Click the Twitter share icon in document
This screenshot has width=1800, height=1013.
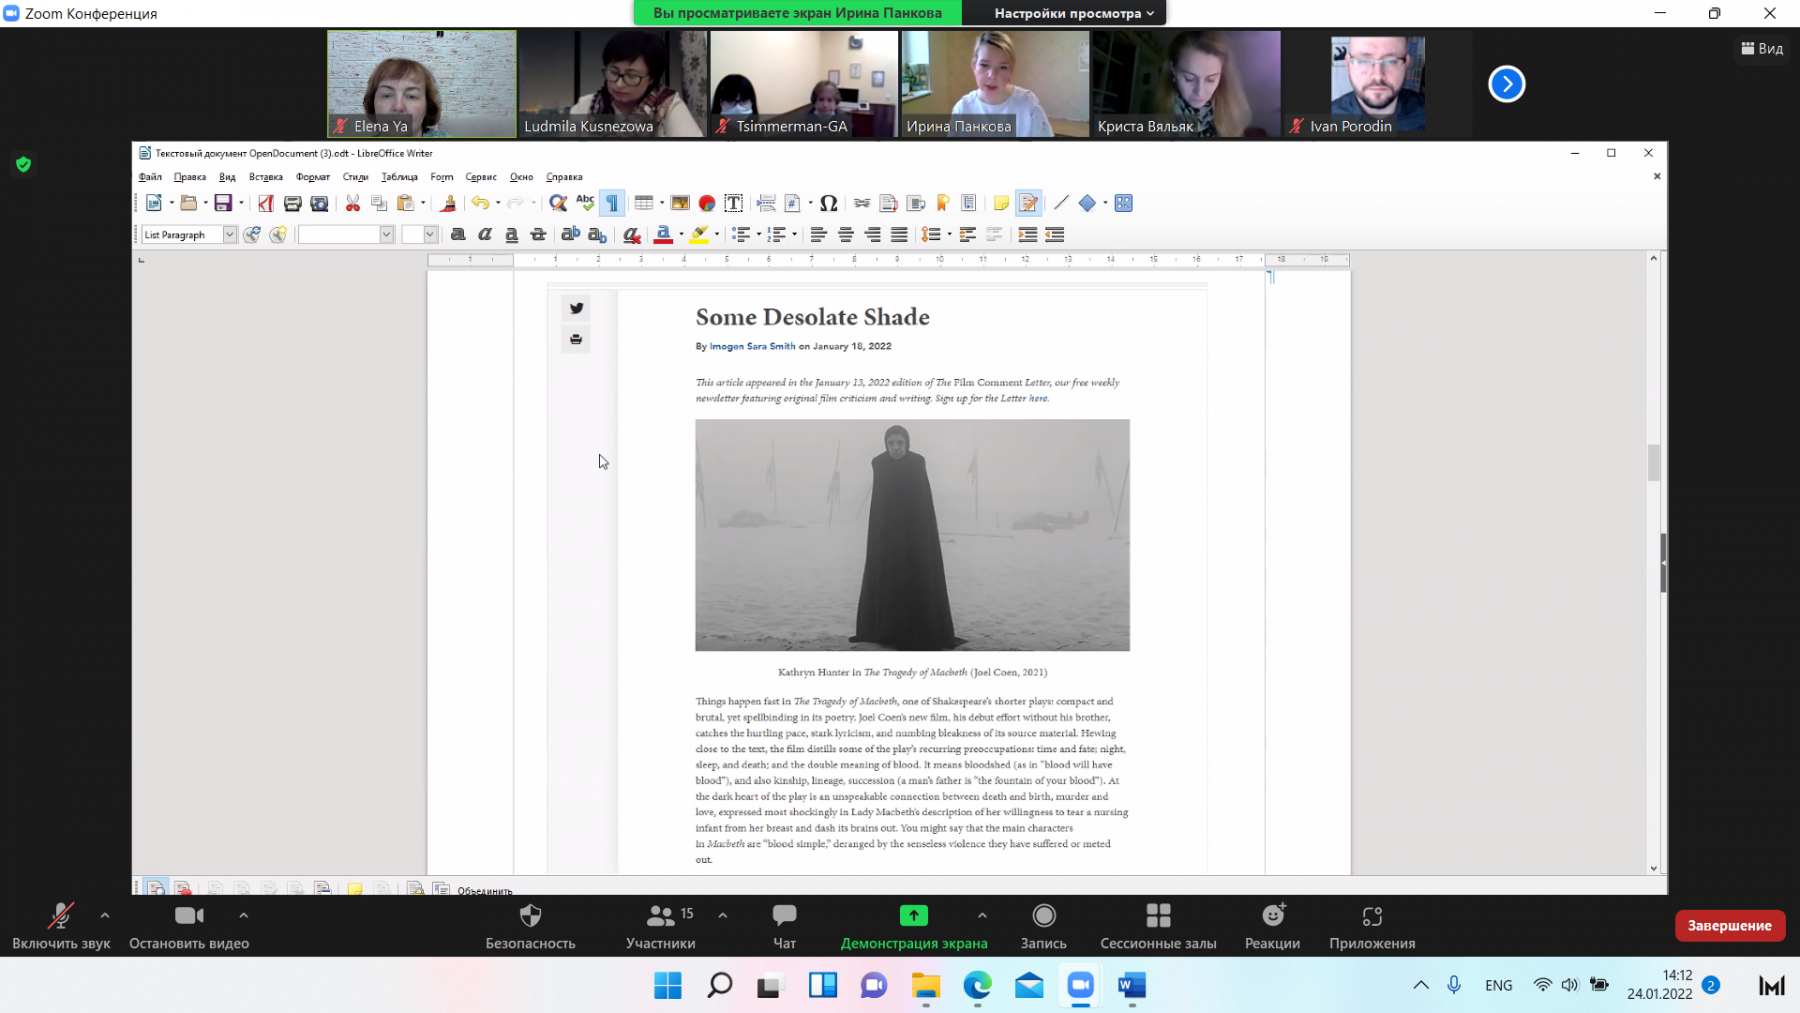pyautogui.click(x=576, y=308)
